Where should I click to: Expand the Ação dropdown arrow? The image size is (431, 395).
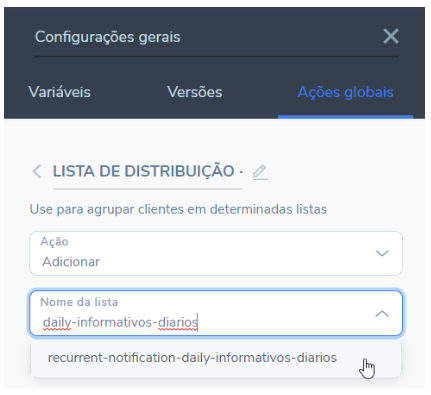[x=382, y=253]
